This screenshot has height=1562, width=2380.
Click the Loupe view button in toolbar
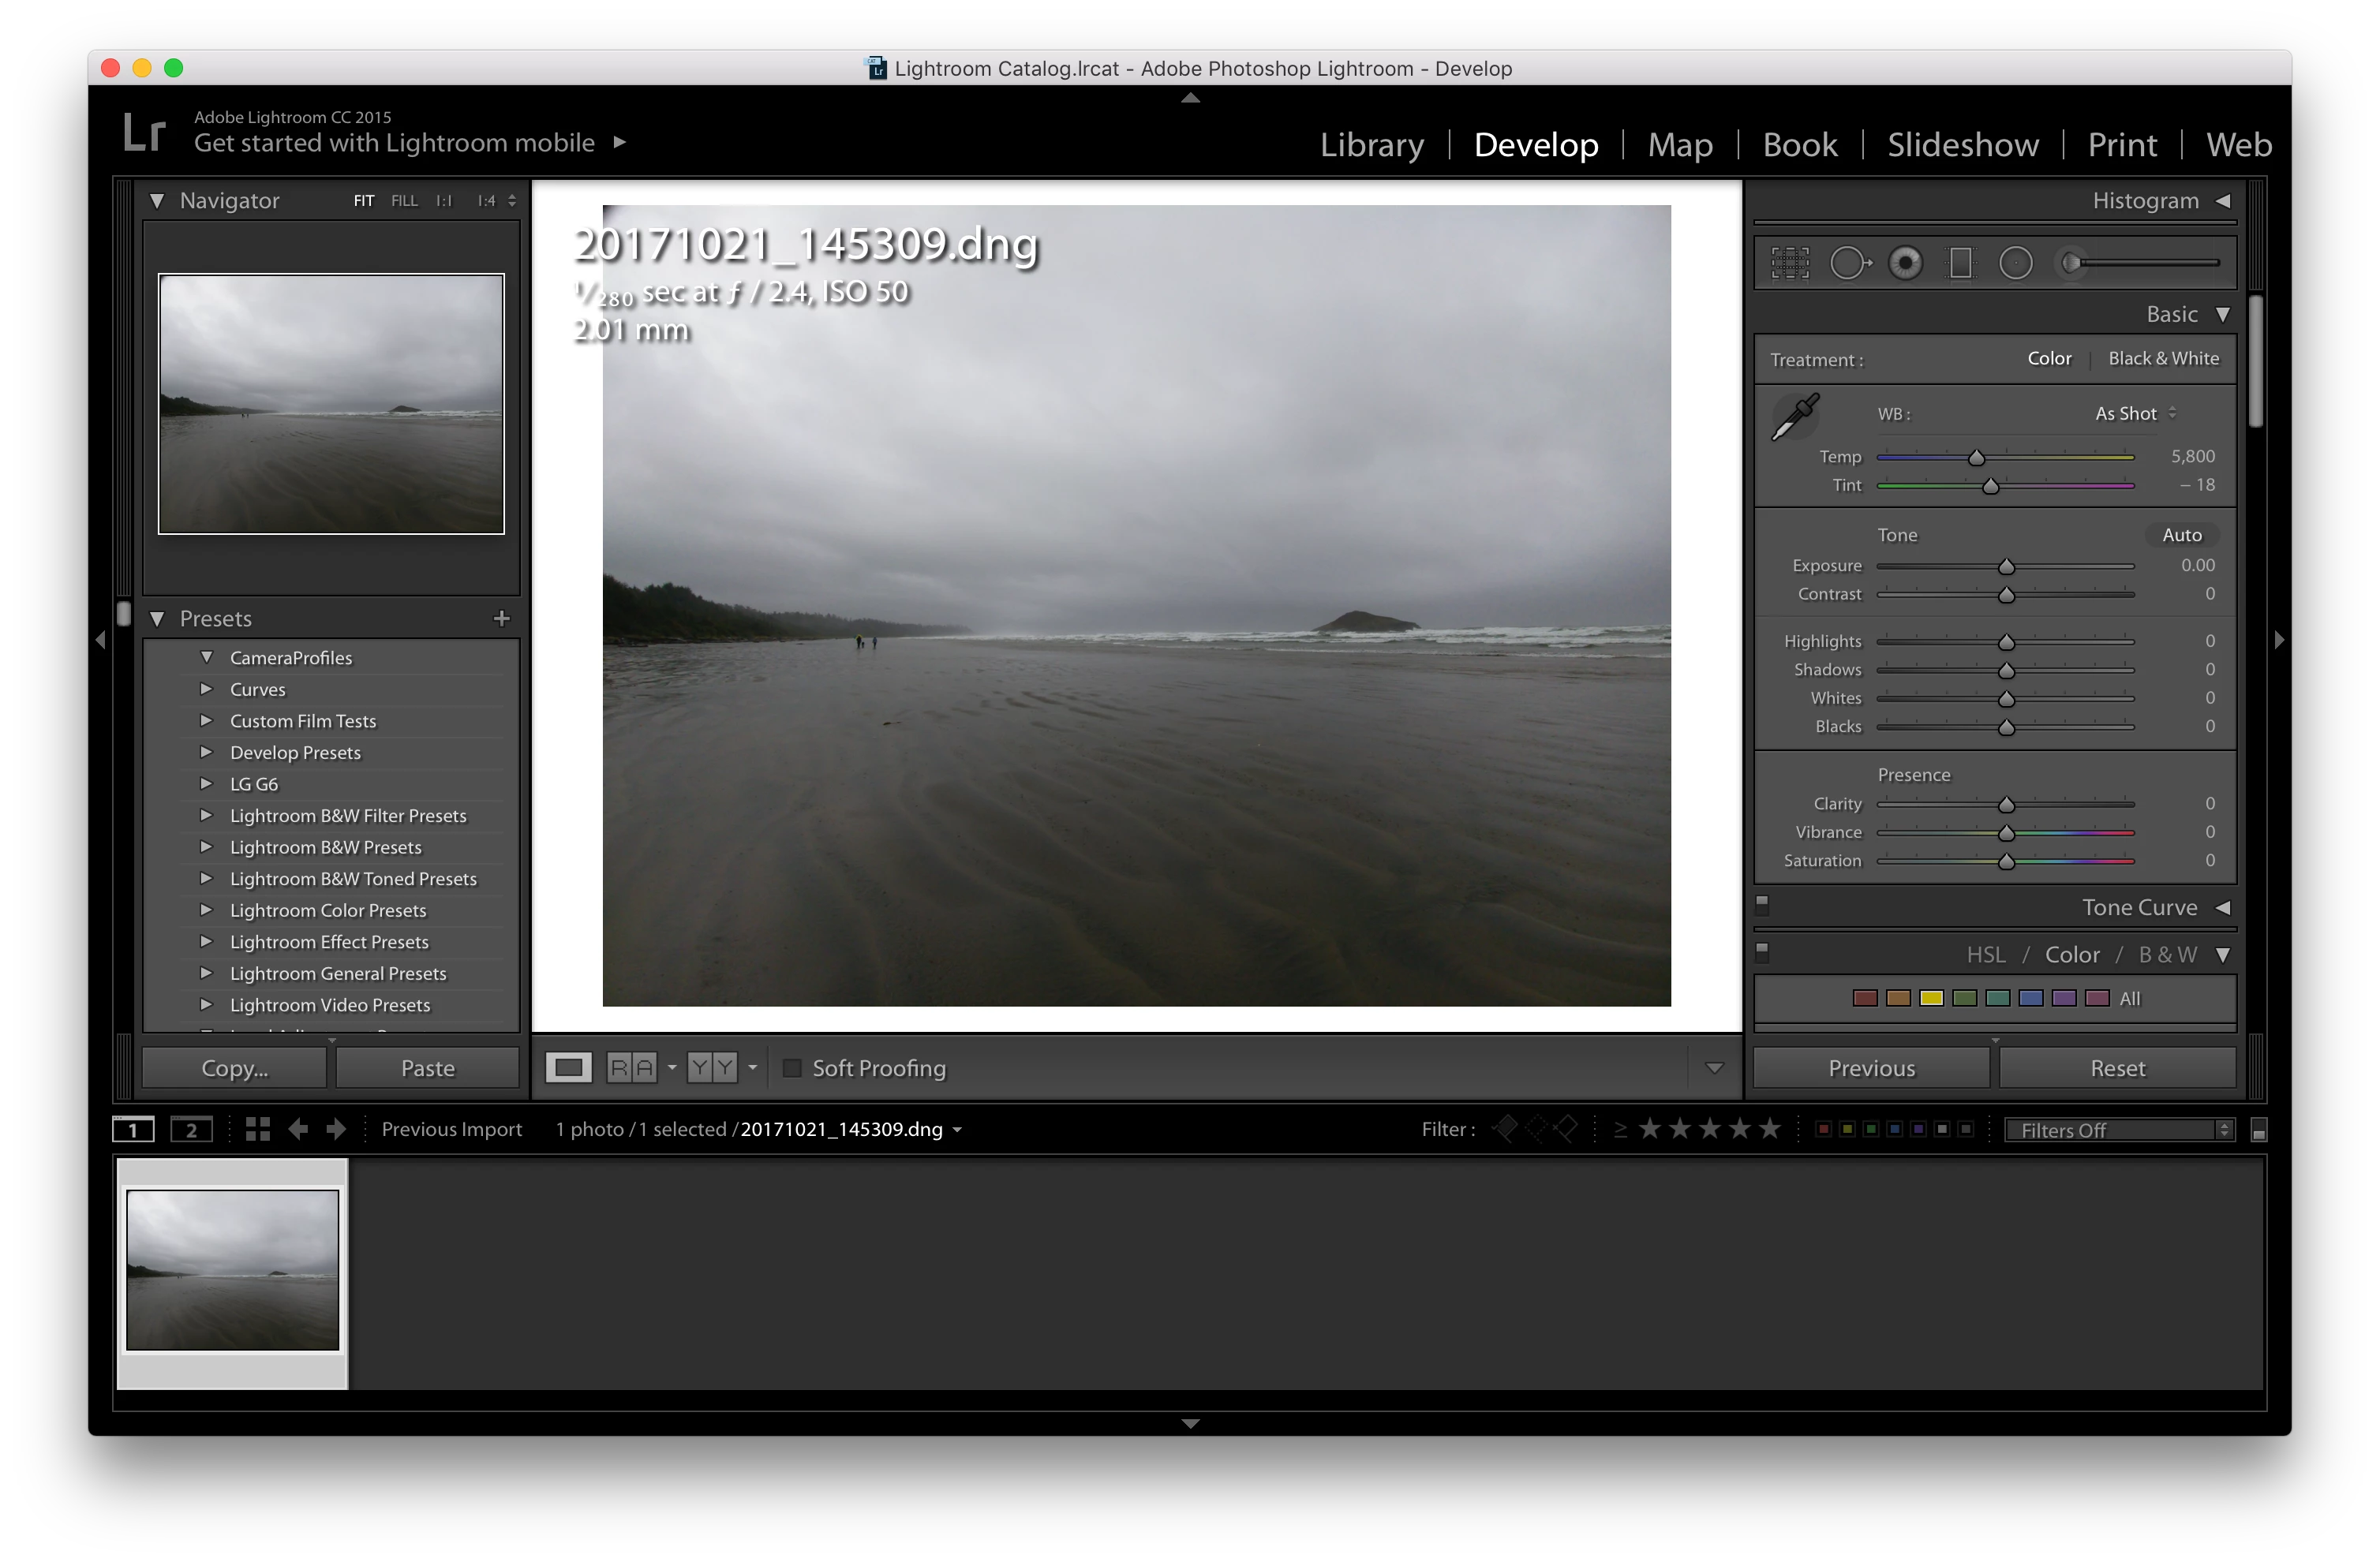[568, 1068]
